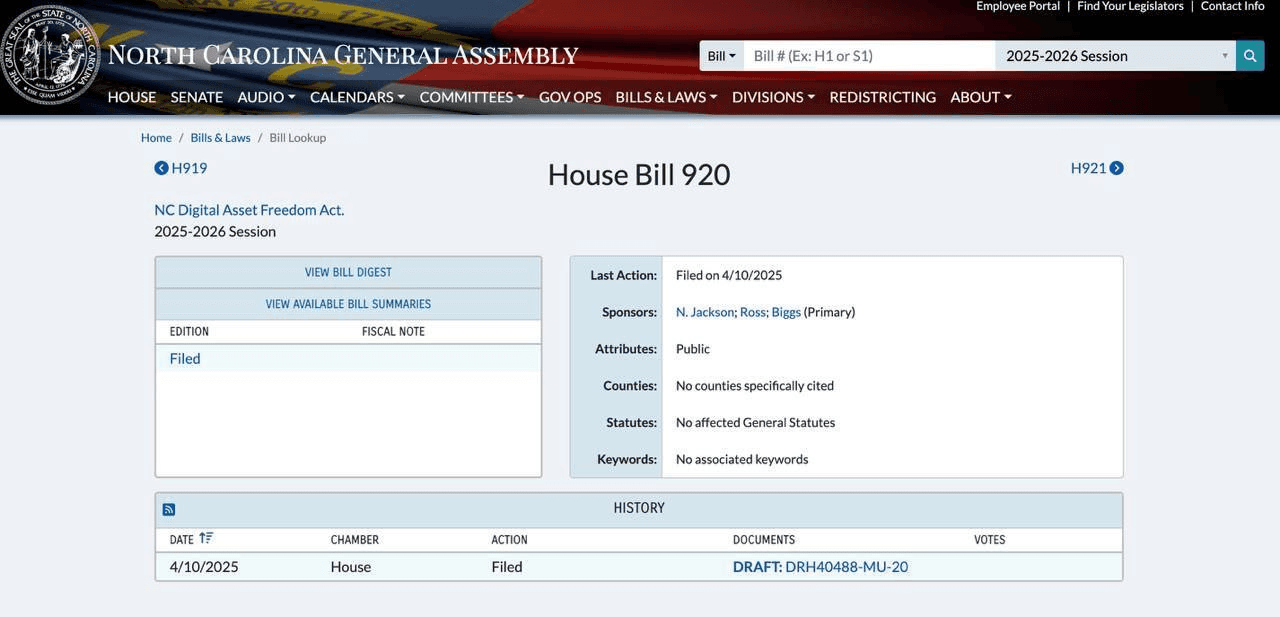This screenshot has width=1280, height=617.
Task: Click View Bill Digest button
Action: coord(348,272)
